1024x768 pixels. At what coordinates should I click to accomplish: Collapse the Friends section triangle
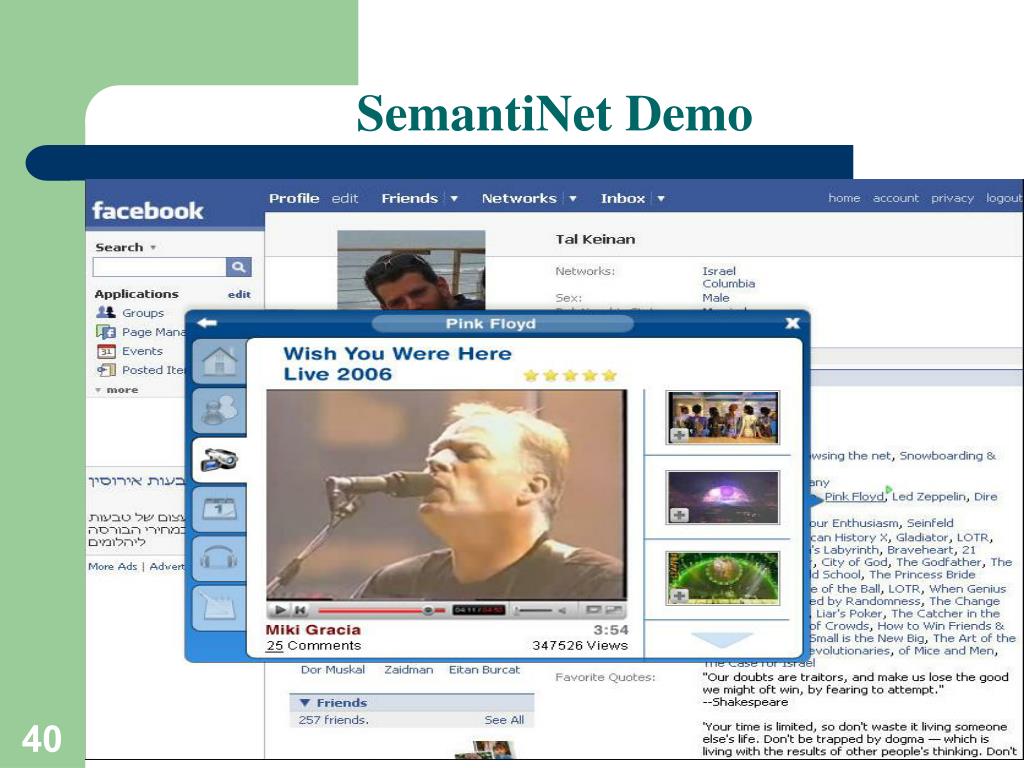coord(304,703)
